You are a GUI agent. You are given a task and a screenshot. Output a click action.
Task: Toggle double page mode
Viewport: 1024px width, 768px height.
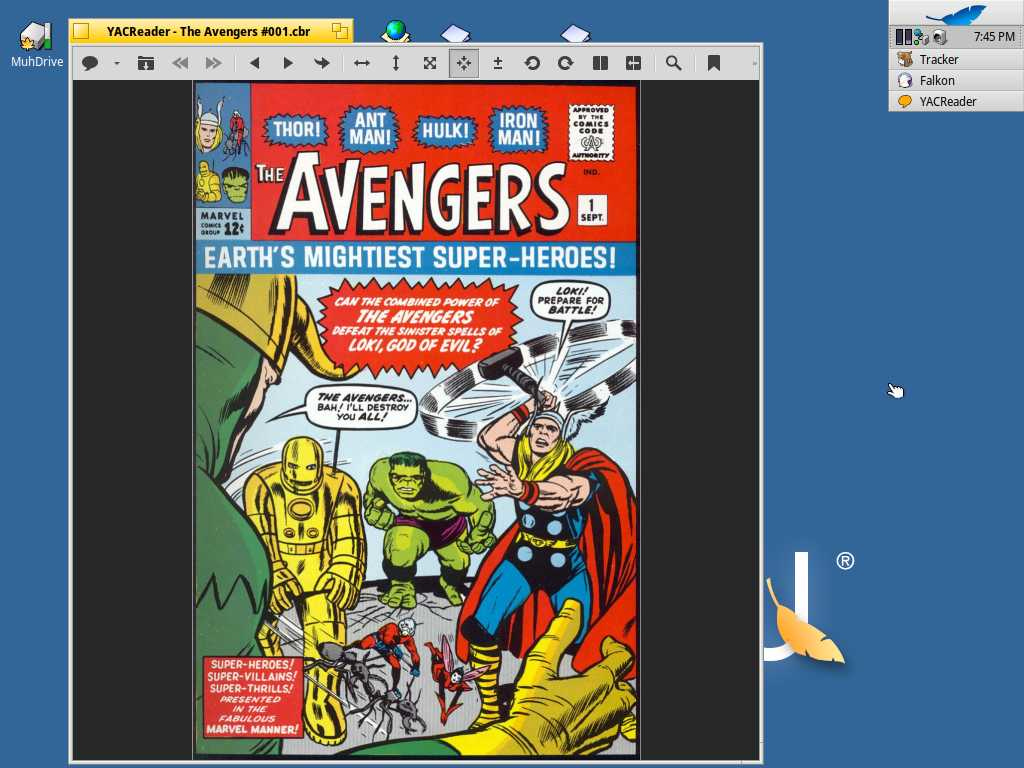point(600,63)
